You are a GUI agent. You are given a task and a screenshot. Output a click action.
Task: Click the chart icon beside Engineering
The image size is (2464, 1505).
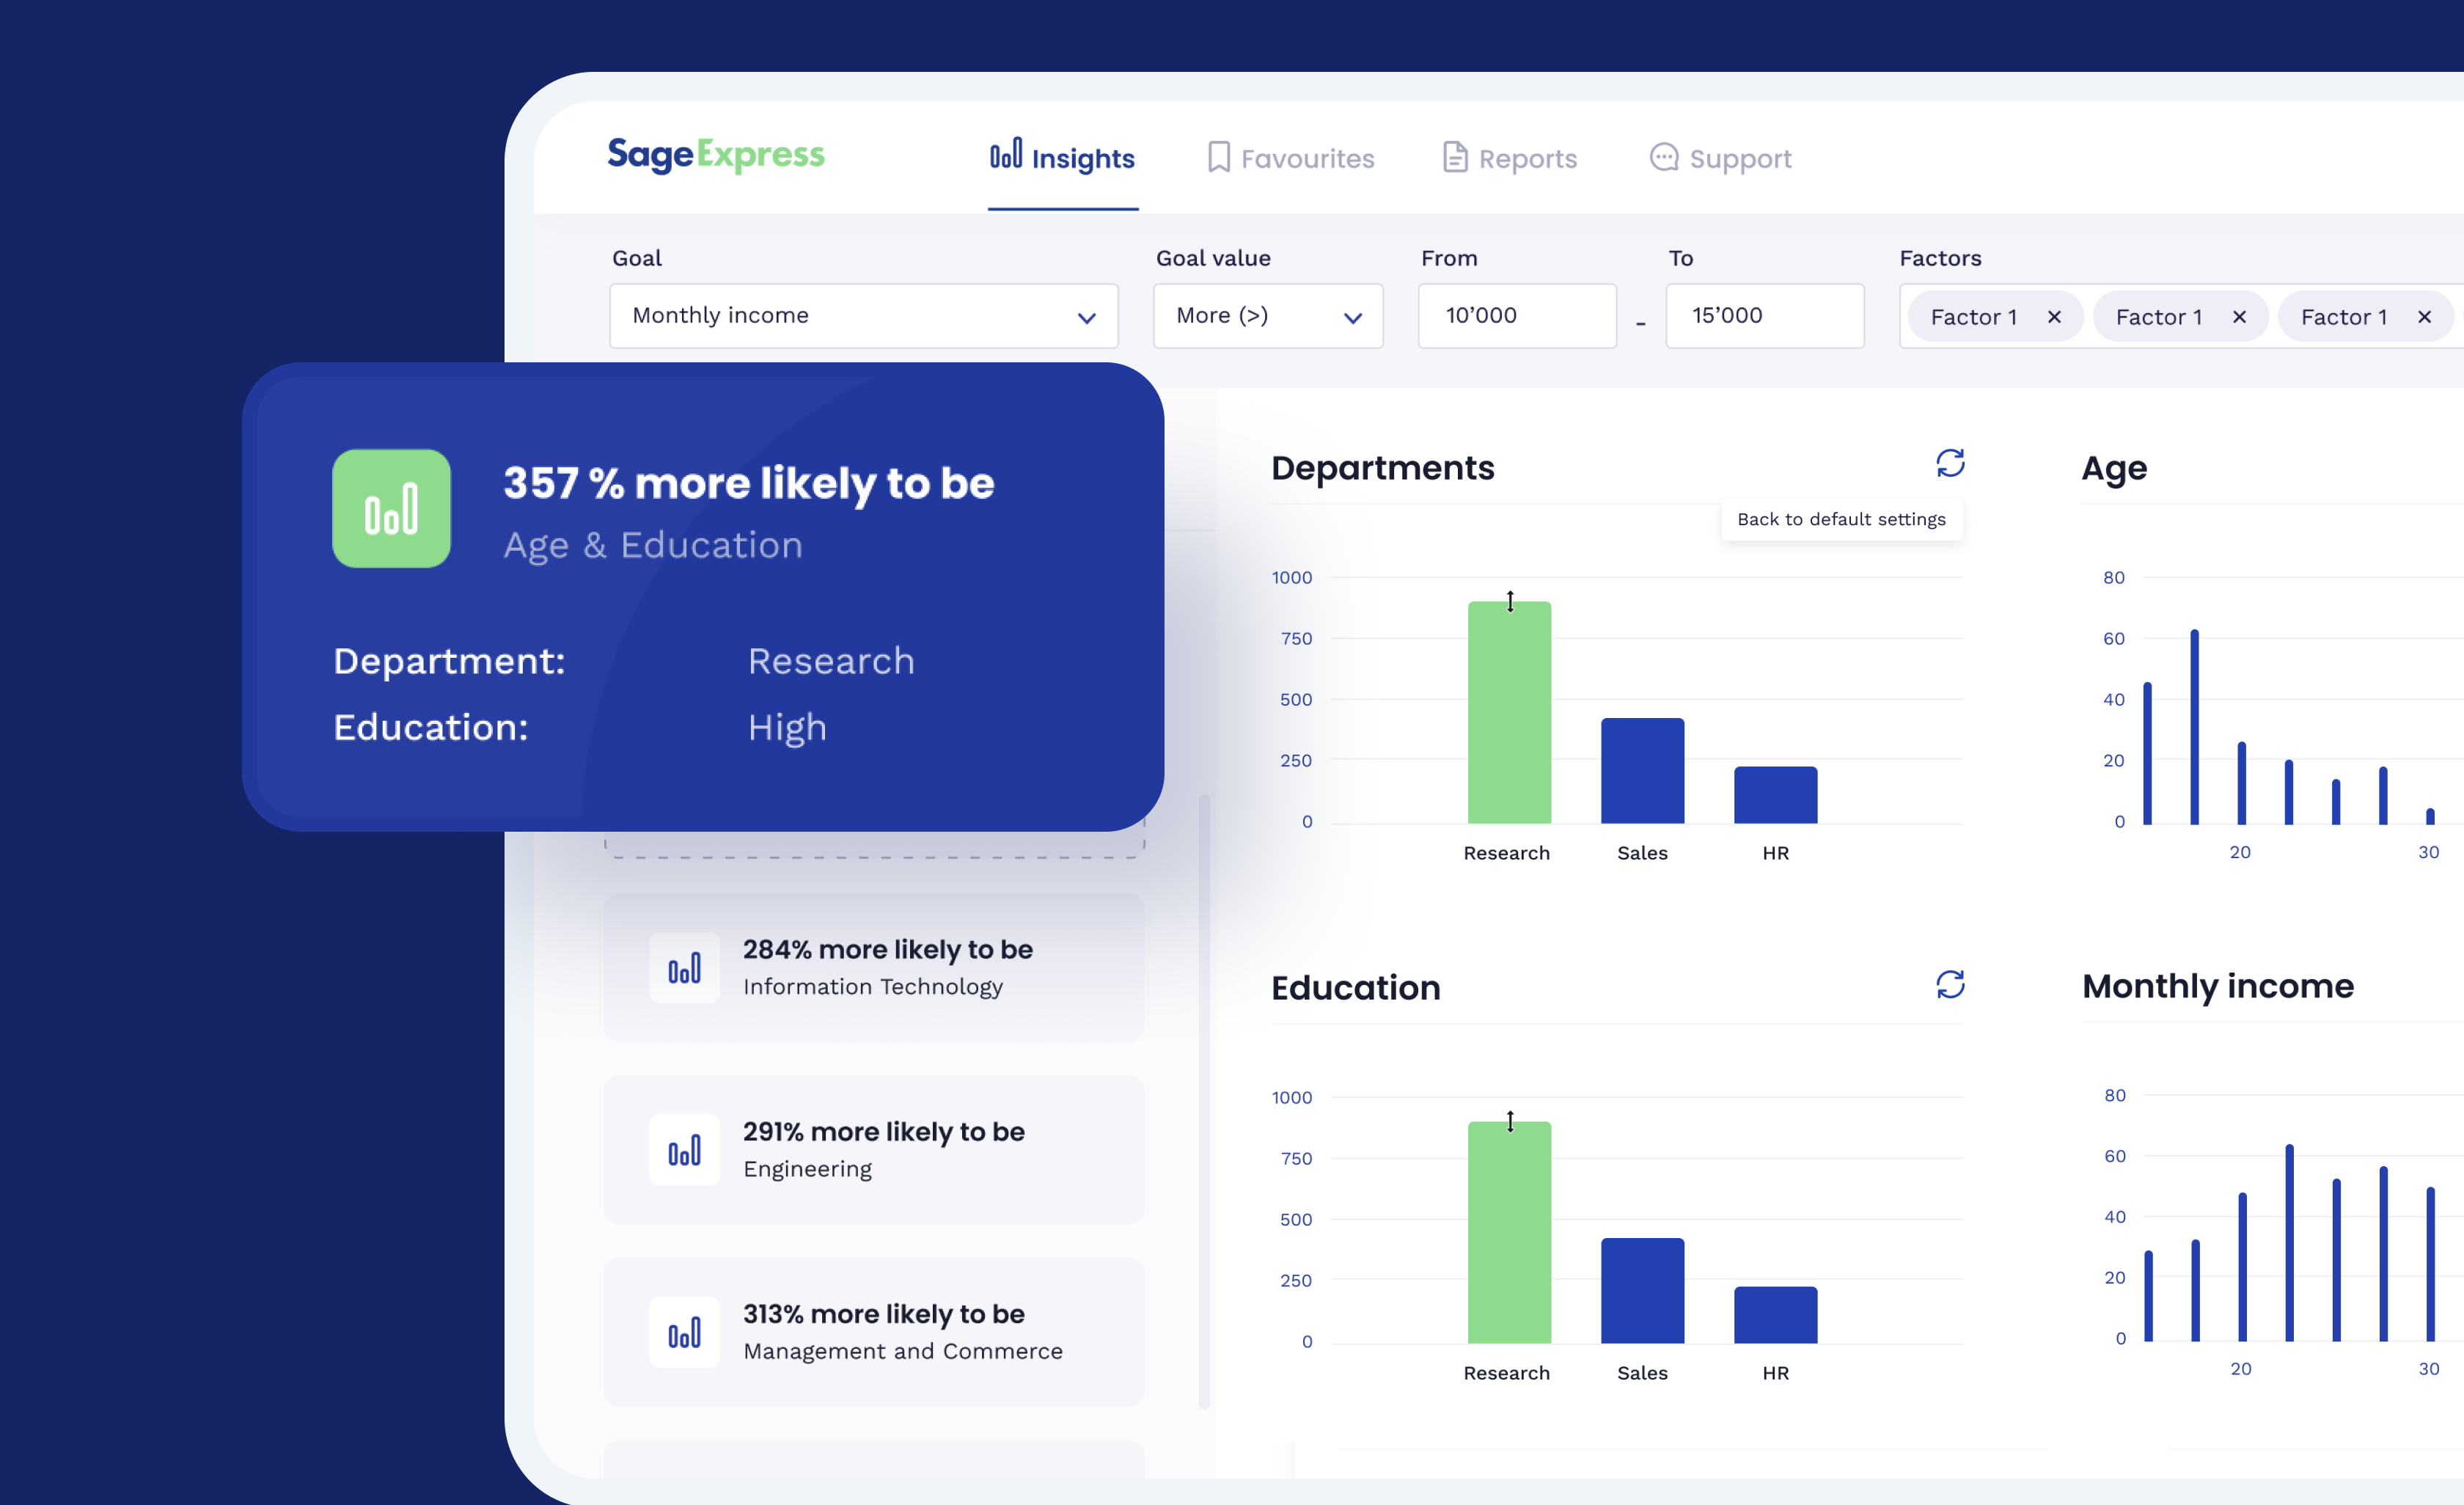(x=684, y=1150)
